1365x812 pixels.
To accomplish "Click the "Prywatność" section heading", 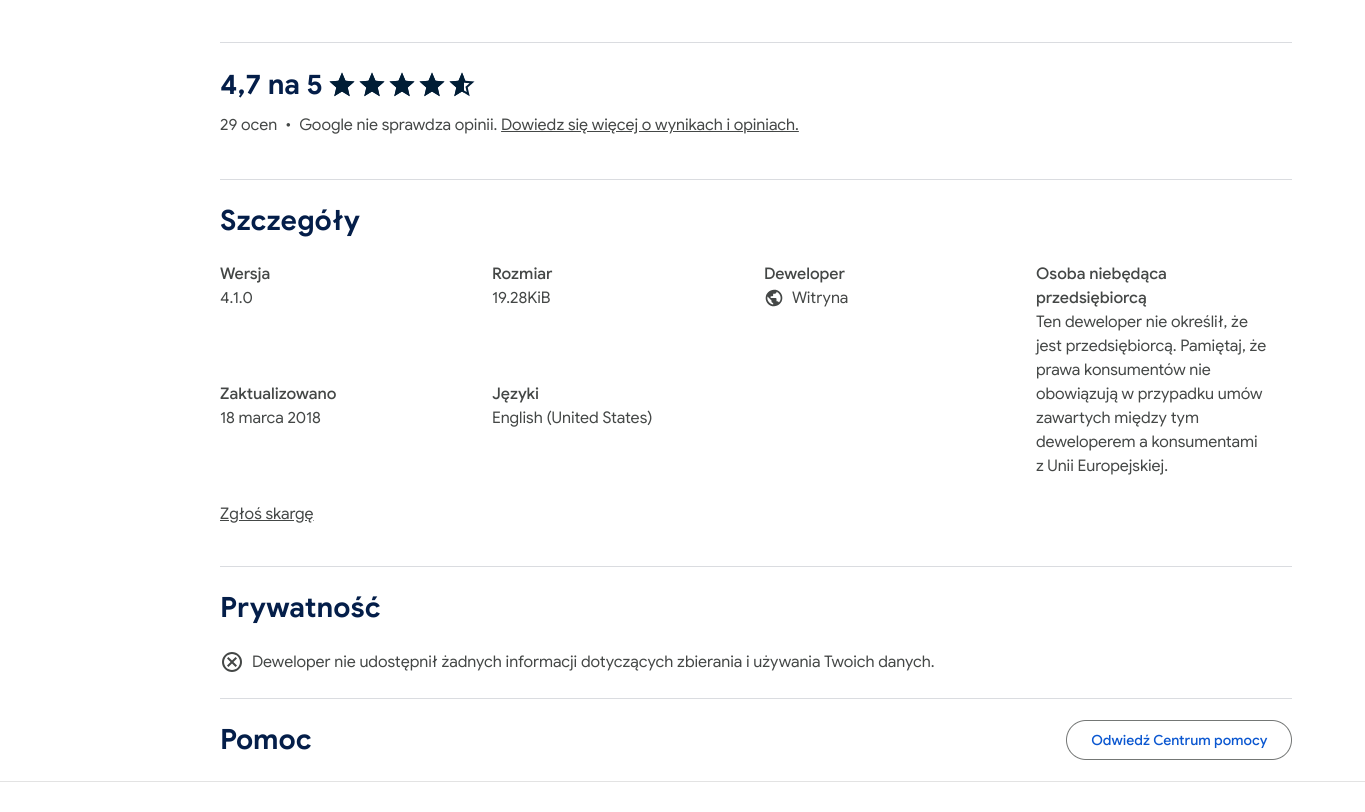I will pos(300,607).
